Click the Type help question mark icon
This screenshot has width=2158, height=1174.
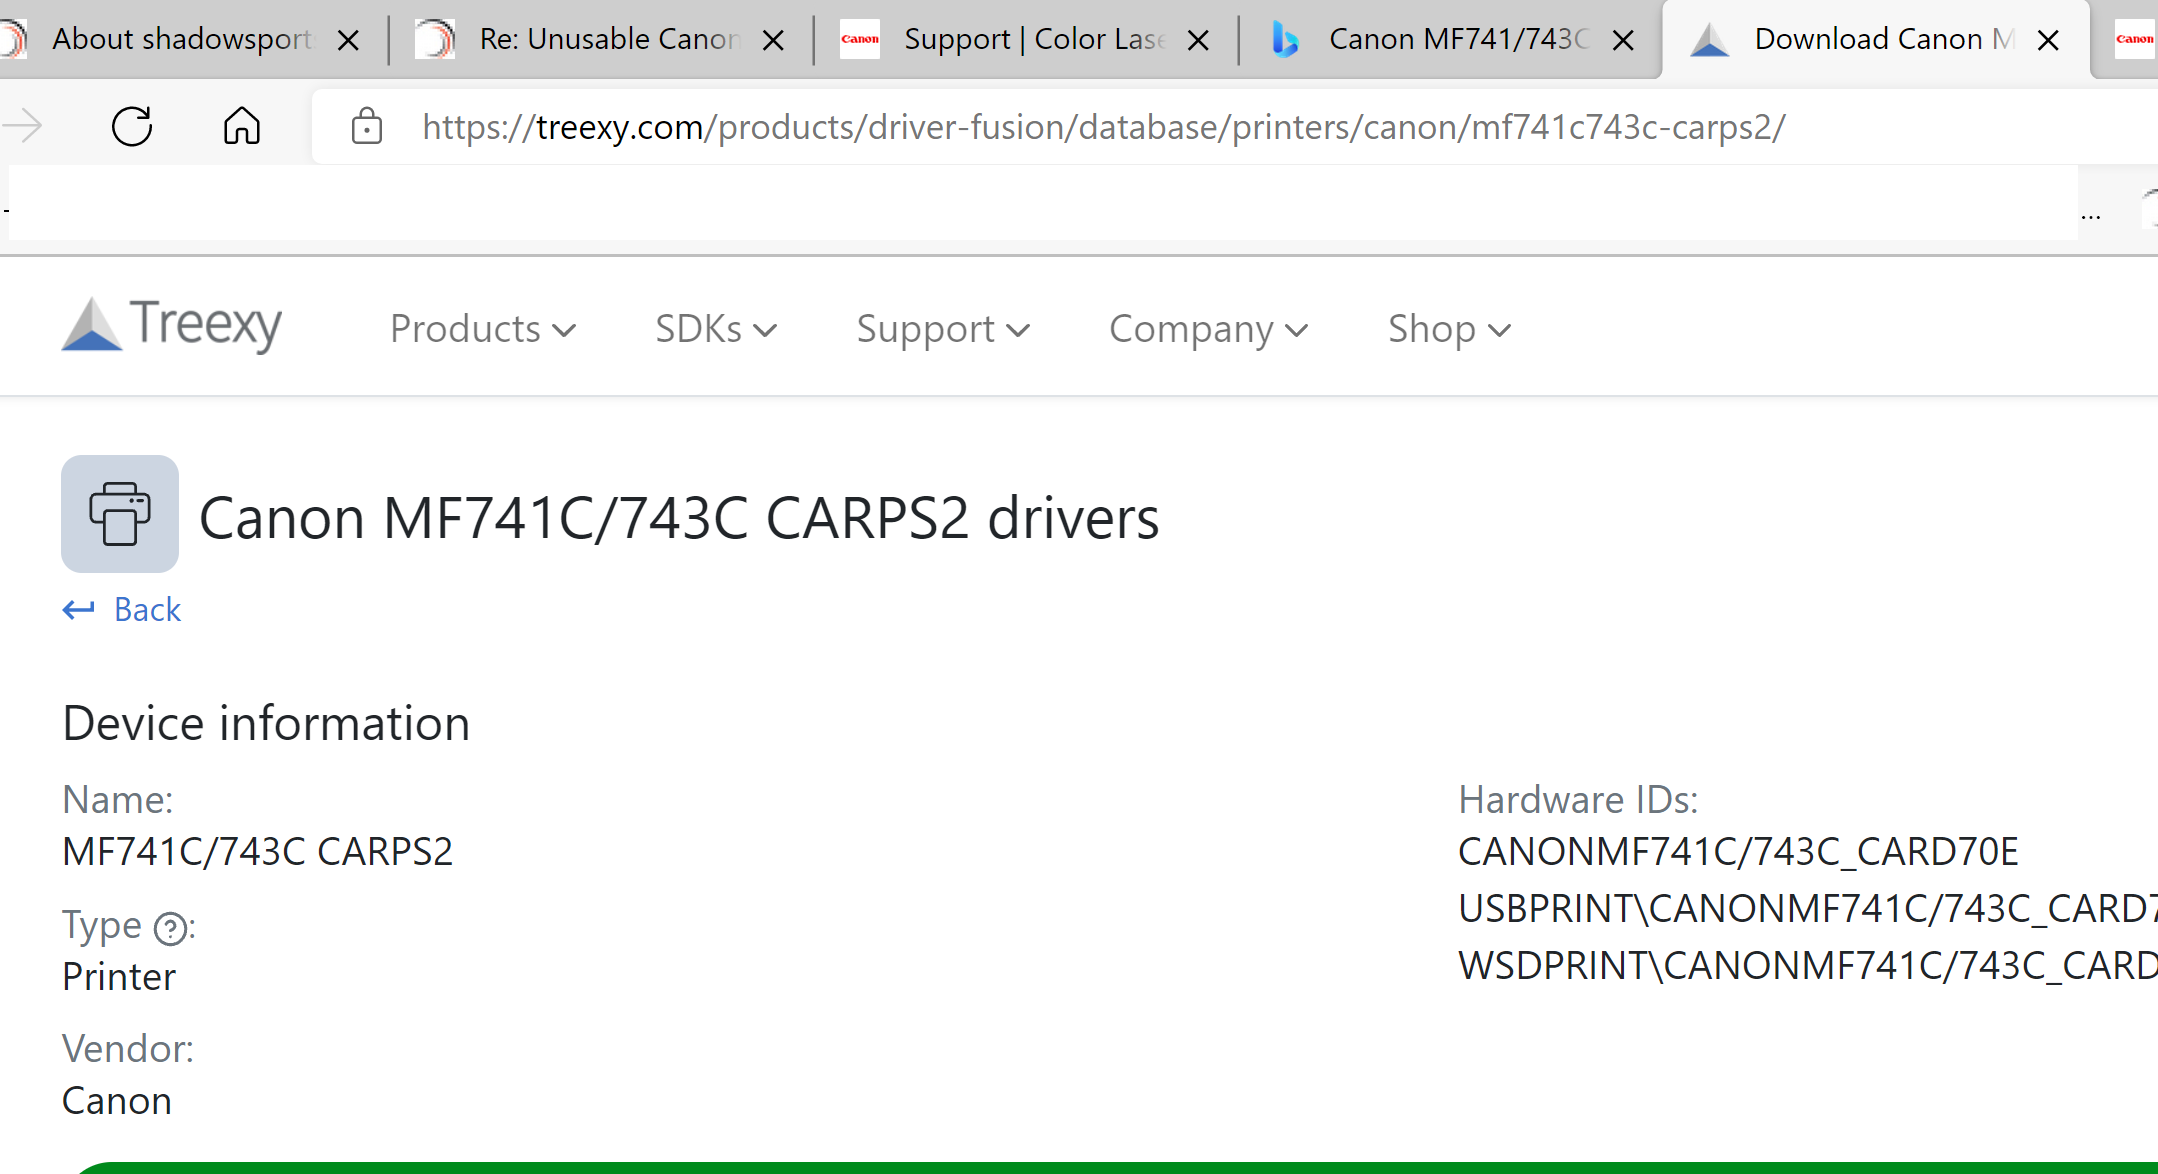171,929
